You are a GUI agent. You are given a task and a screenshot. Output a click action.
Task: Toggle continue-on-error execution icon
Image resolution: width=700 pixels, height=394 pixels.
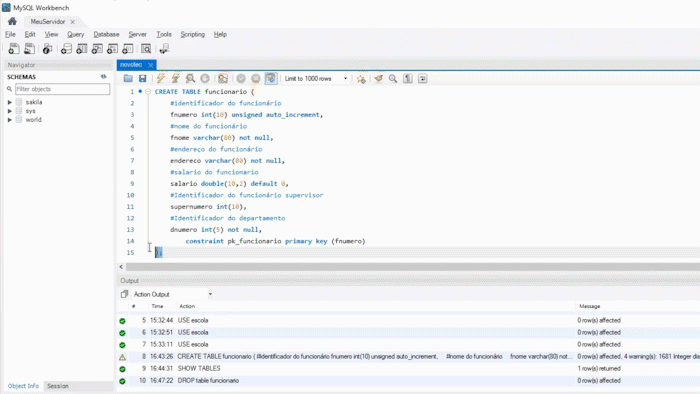coord(223,79)
